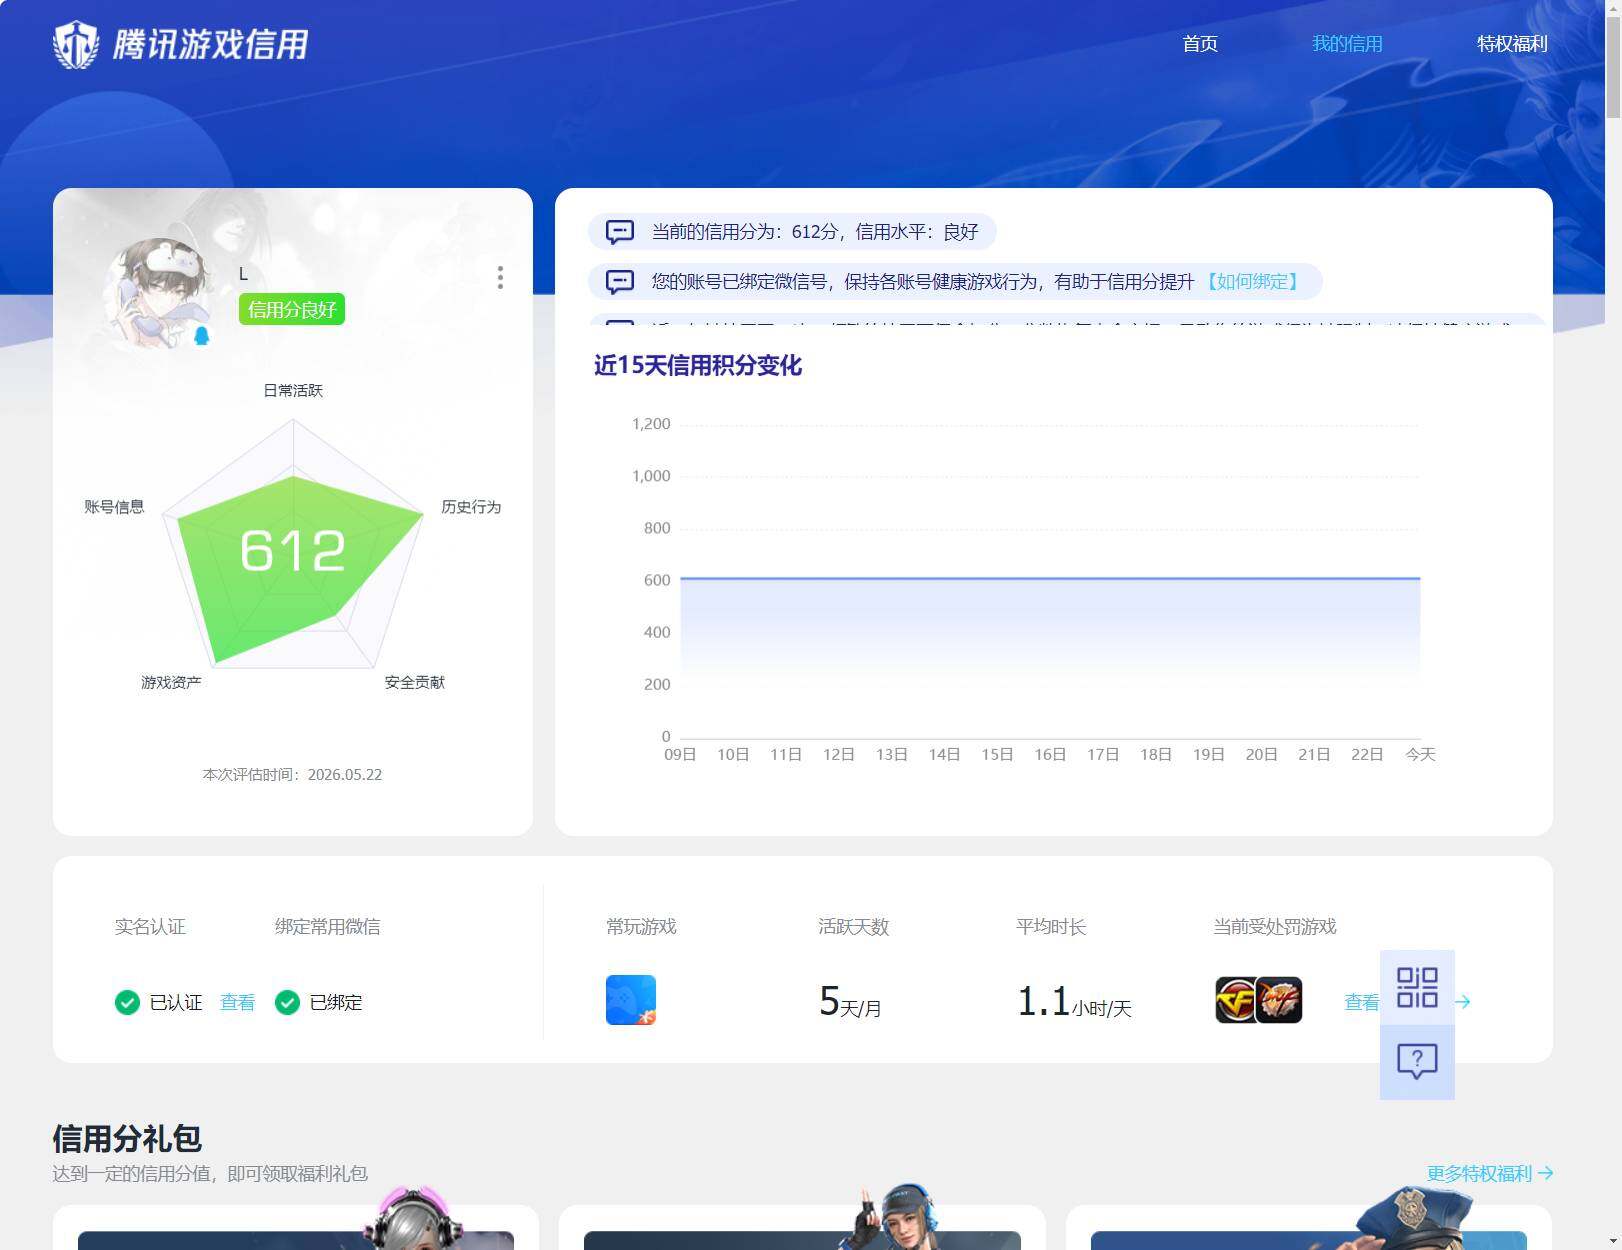Click the 信用分礼包 section heading
This screenshot has height=1250, width=1622.
(127, 1138)
